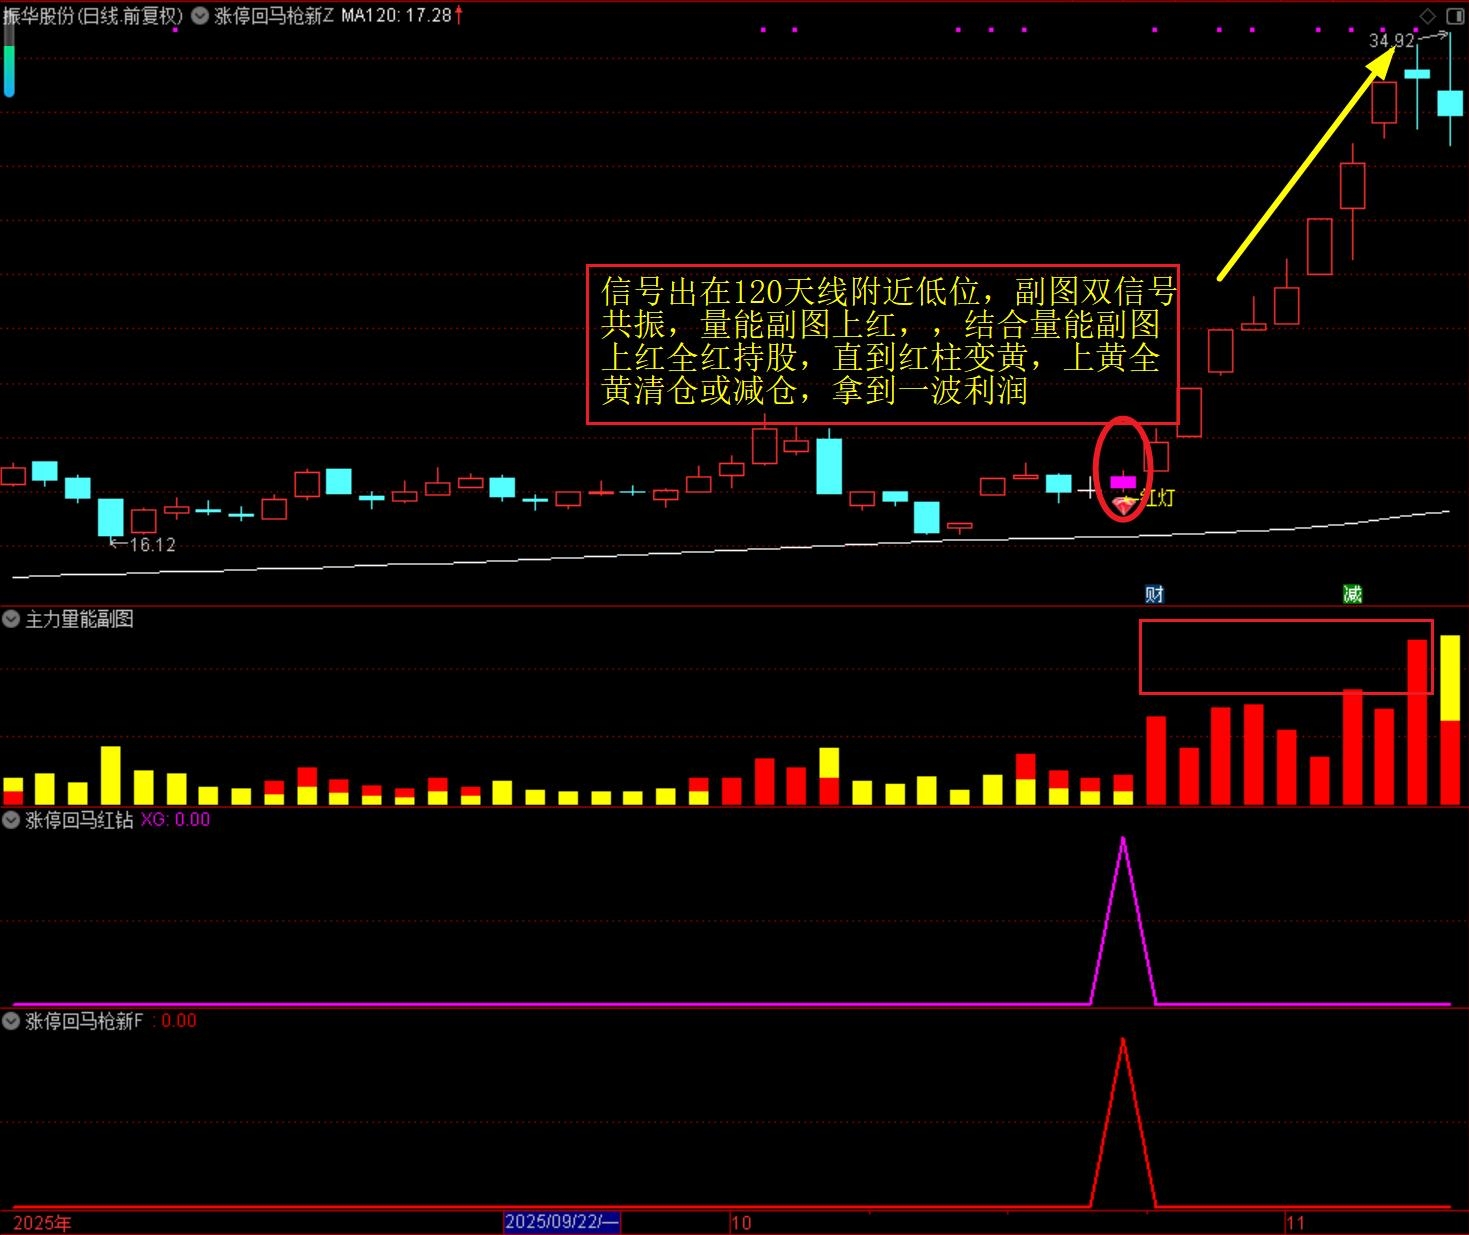Viewport: 1469px width, 1235px height.
Task: Click the yellow 红灯 signal label
Action: click(x=1157, y=497)
